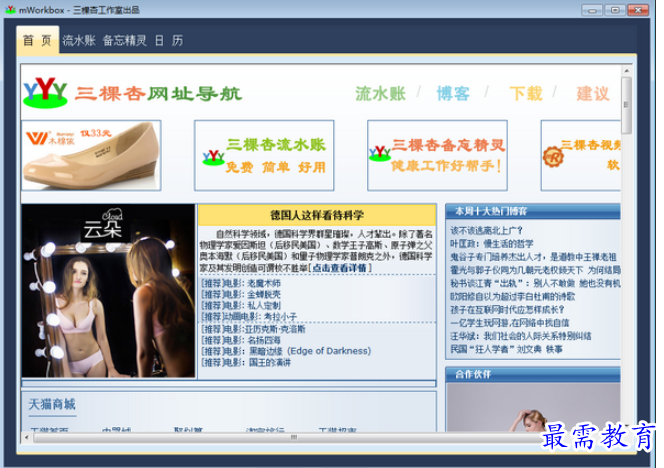Screen dimensions: 664x468
Task: Click the mWorkbox title bar app icon
Action: (10, 9)
